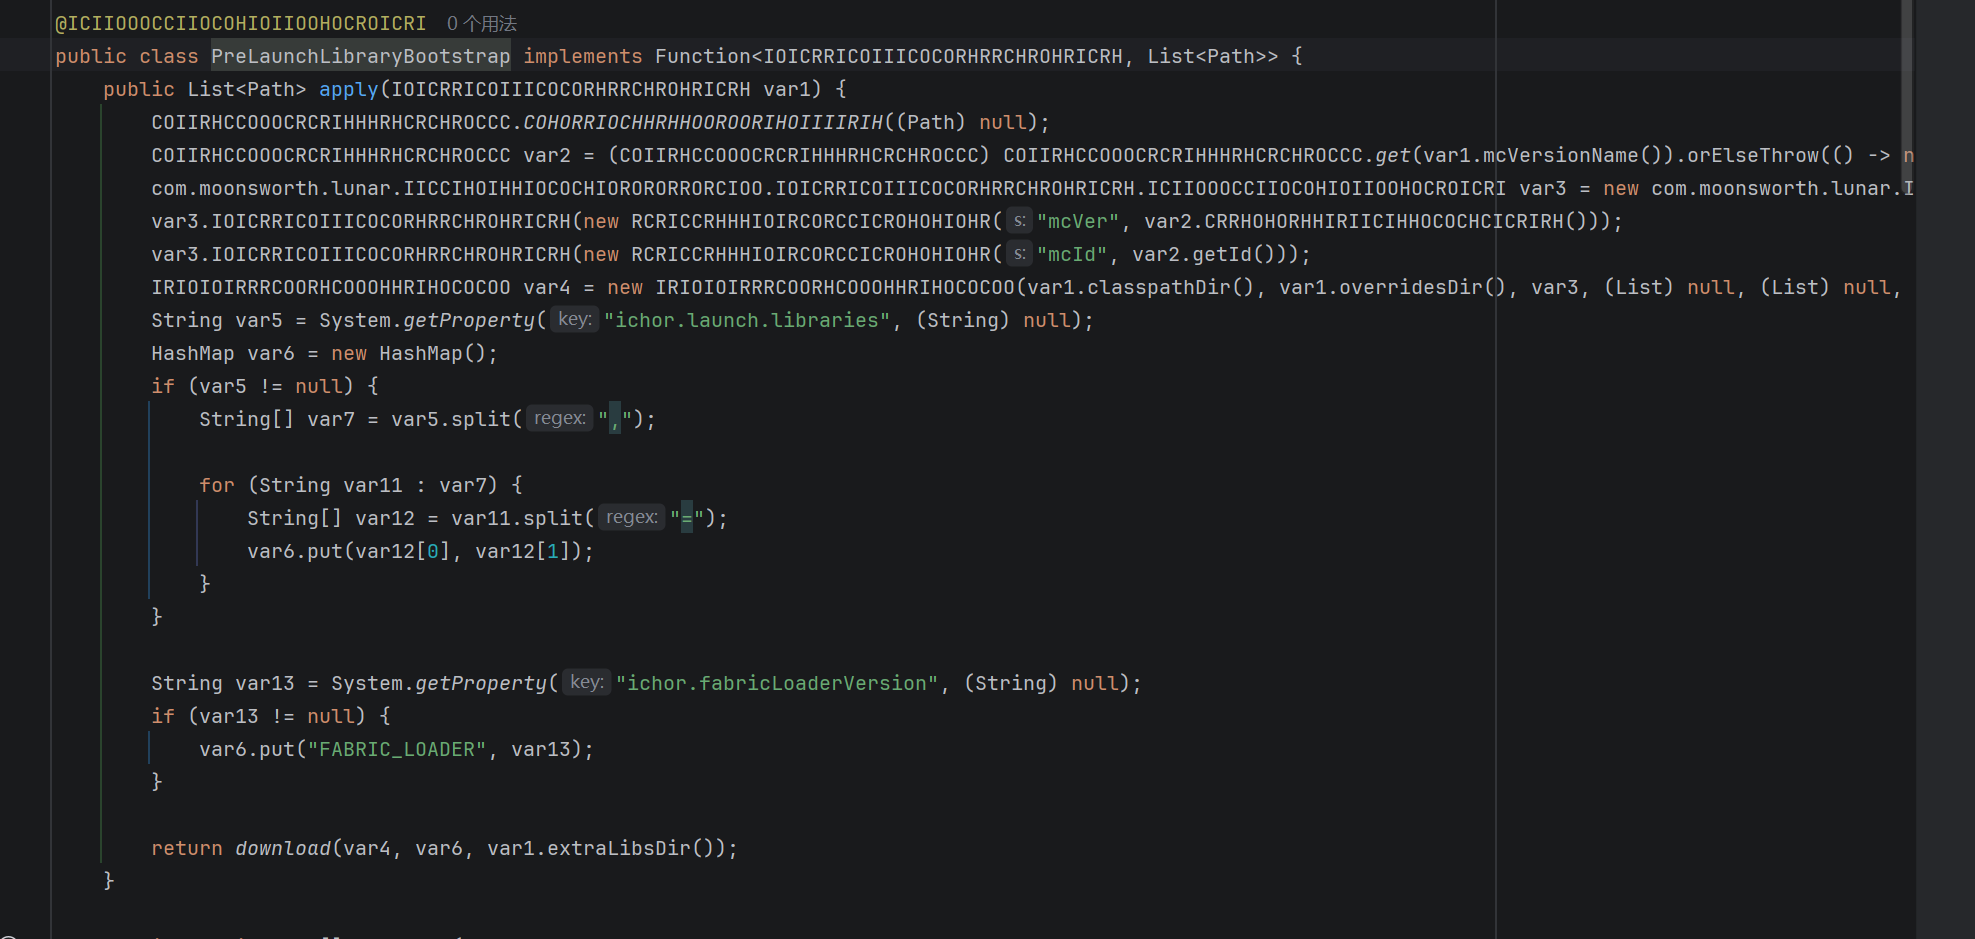This screenshot has width=1975, height=939.
Task: Place cursor on the "FABRIC_LOADER" string
Action: (x=397, y=749)
